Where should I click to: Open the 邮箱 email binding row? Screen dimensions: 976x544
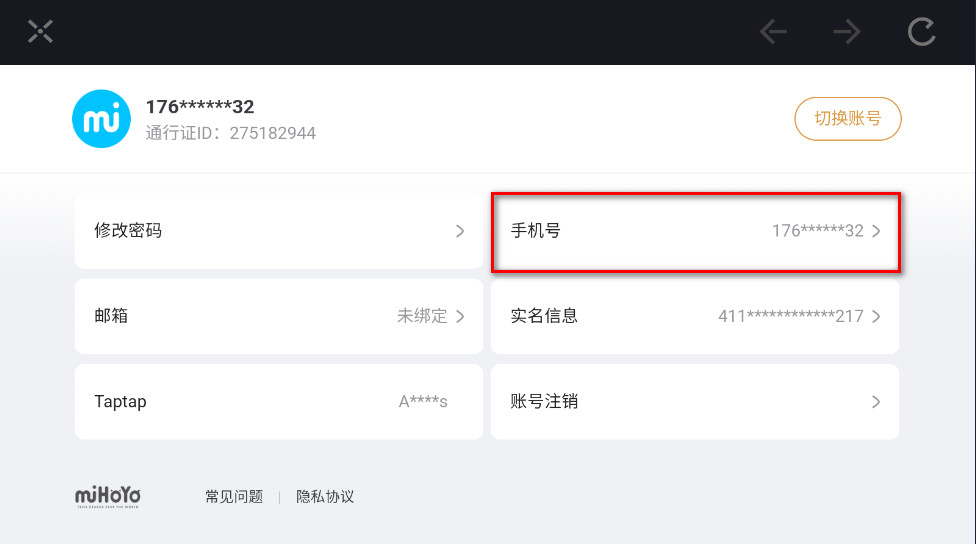279,316
